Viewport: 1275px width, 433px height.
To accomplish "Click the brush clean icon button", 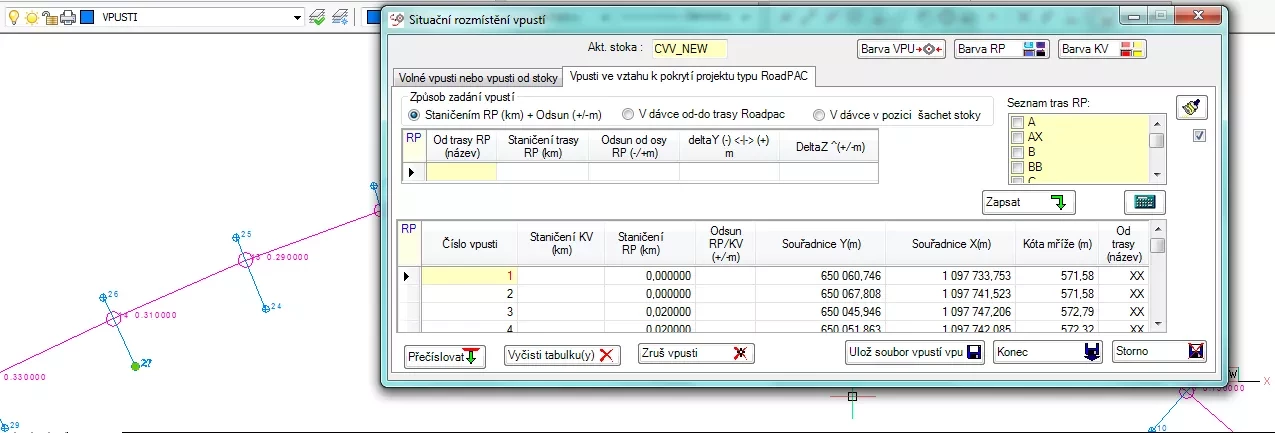I will tap(1192, 107).
